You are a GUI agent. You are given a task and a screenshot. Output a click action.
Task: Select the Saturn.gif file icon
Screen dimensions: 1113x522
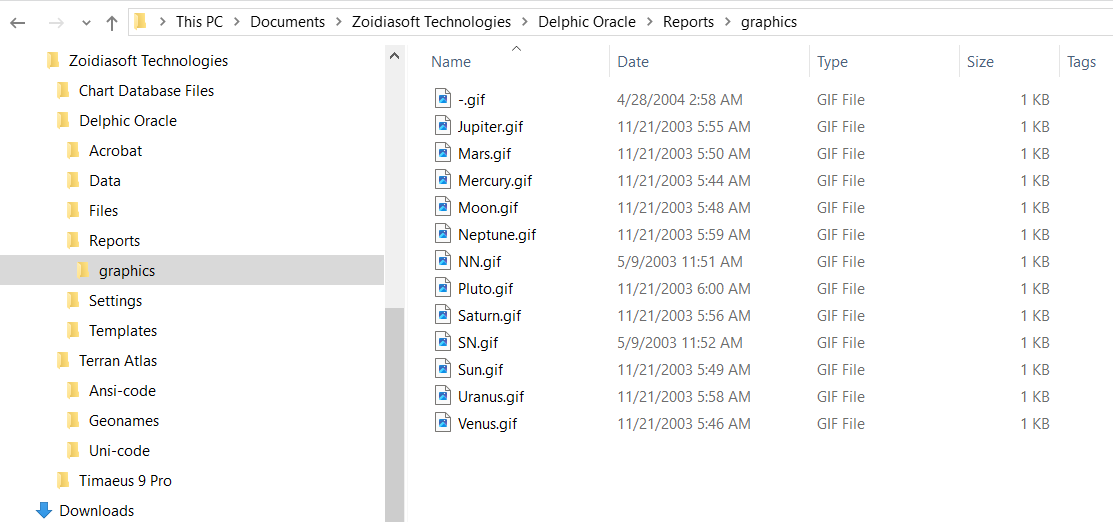(443, 315)
